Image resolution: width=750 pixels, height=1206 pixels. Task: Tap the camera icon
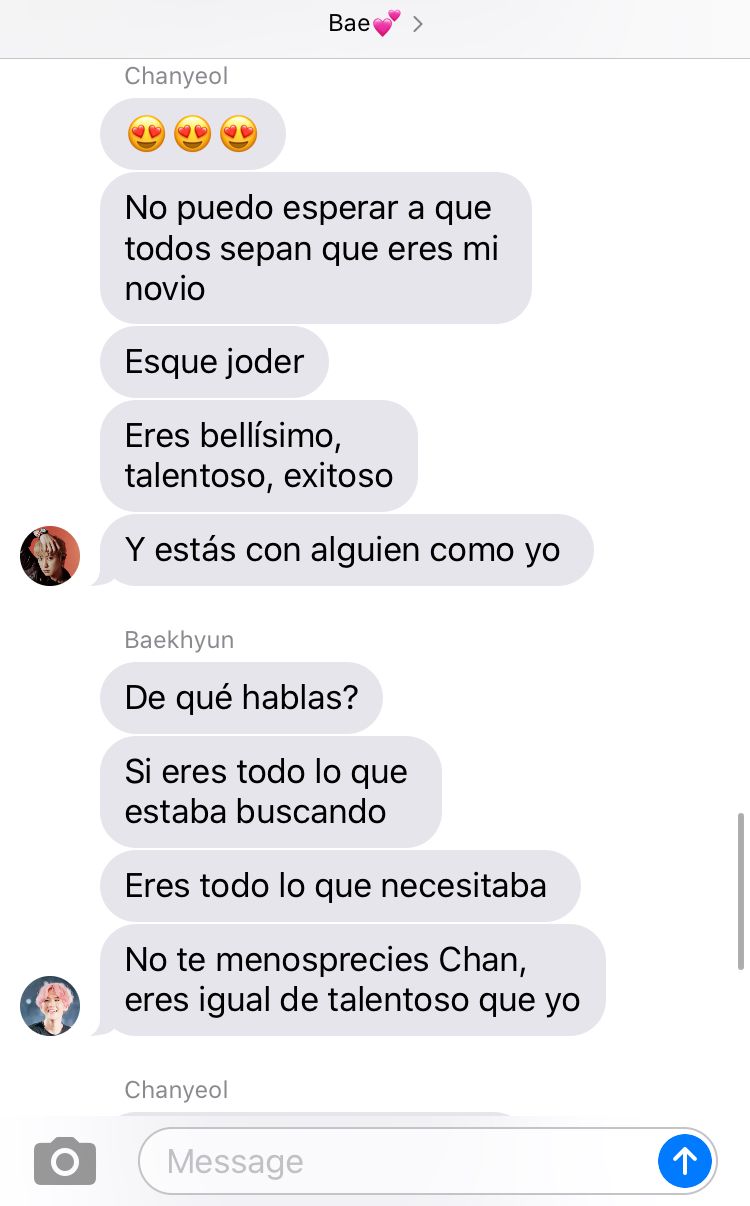click(65, 1161)
